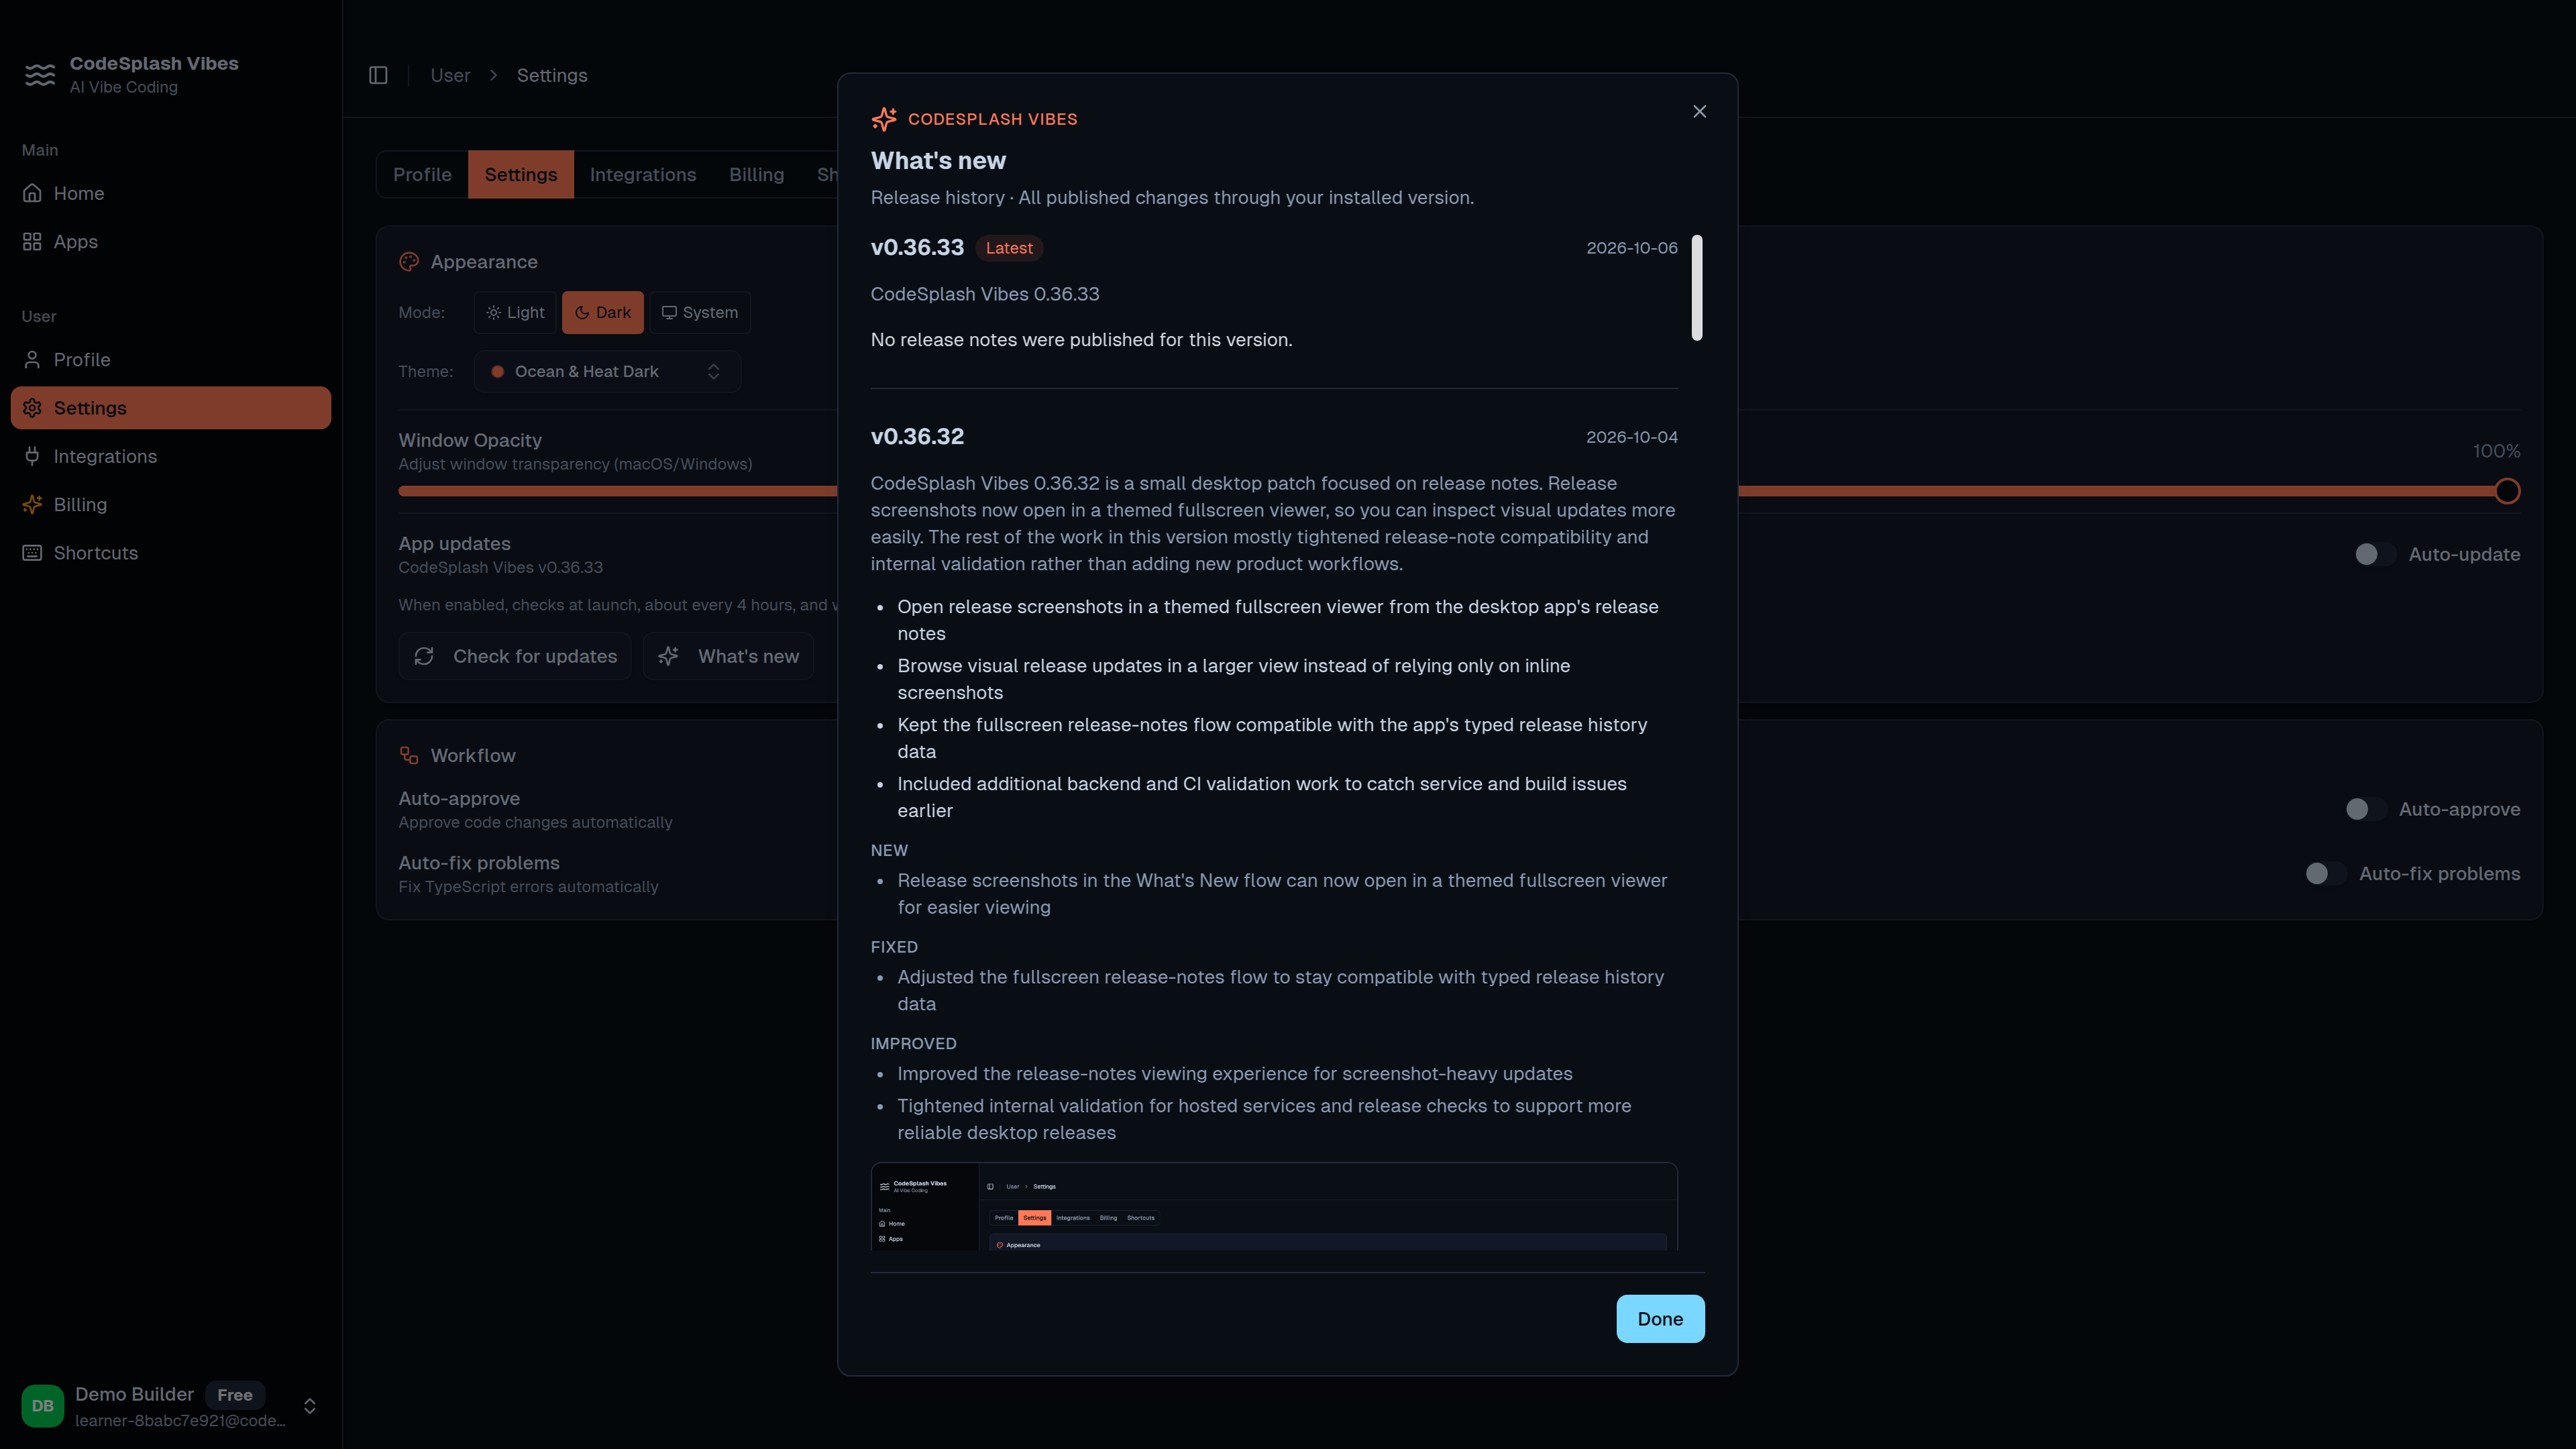Image resolution: width=2576 pixels, height=1449 pixels.
Task: Select Settings item in the sidebar
Action: click(171, 408)
